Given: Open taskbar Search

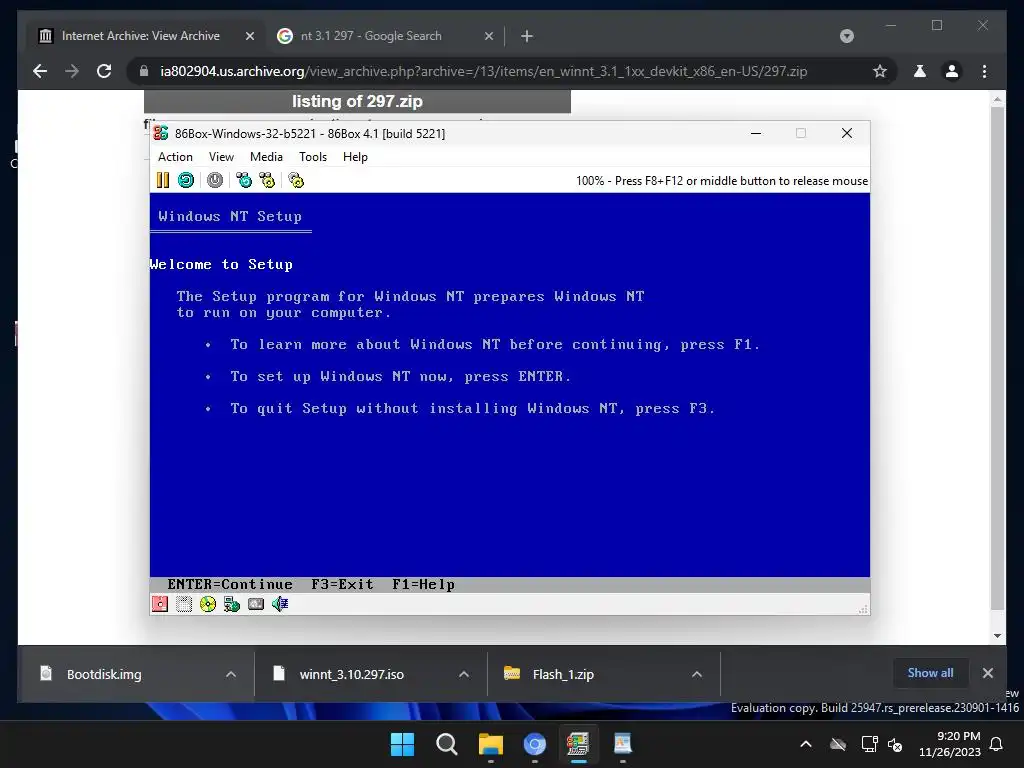Looking at the screenshot, I should coord(447,744).
